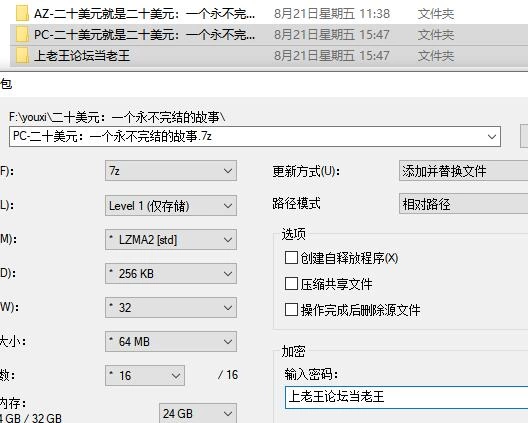This screenshot has height=423, width=528.
Task: Open the CPU threads 16 dropdown
Action: pyautogui.click(x=145, y=375)
